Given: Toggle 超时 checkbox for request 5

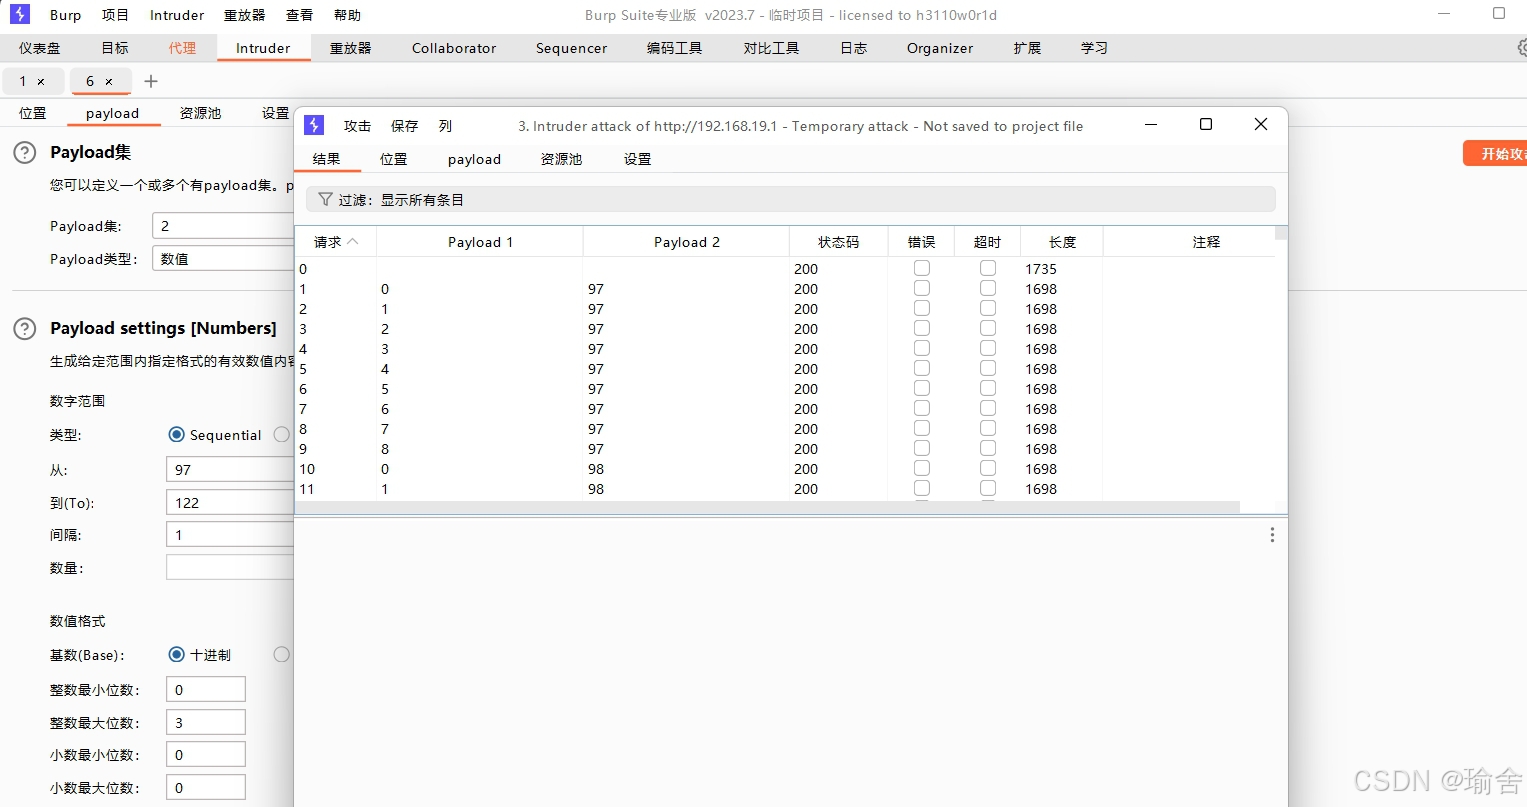Looking at the screenshot, I should click(988, 368).
